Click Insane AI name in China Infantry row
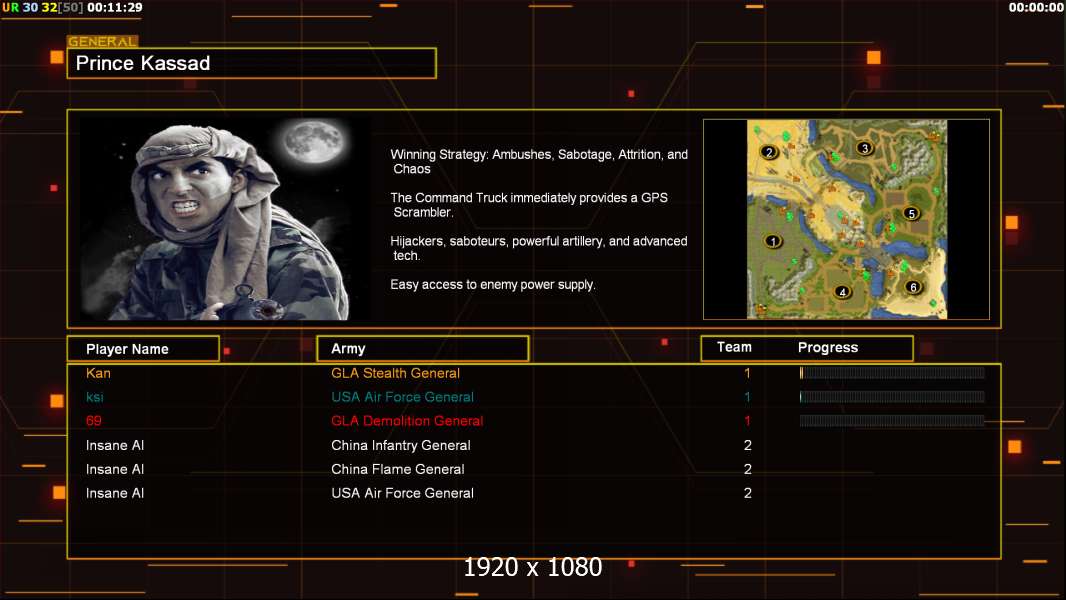The height and width of the screenshot is (600, 1066). pyautogui.click(x=115, y=445)
